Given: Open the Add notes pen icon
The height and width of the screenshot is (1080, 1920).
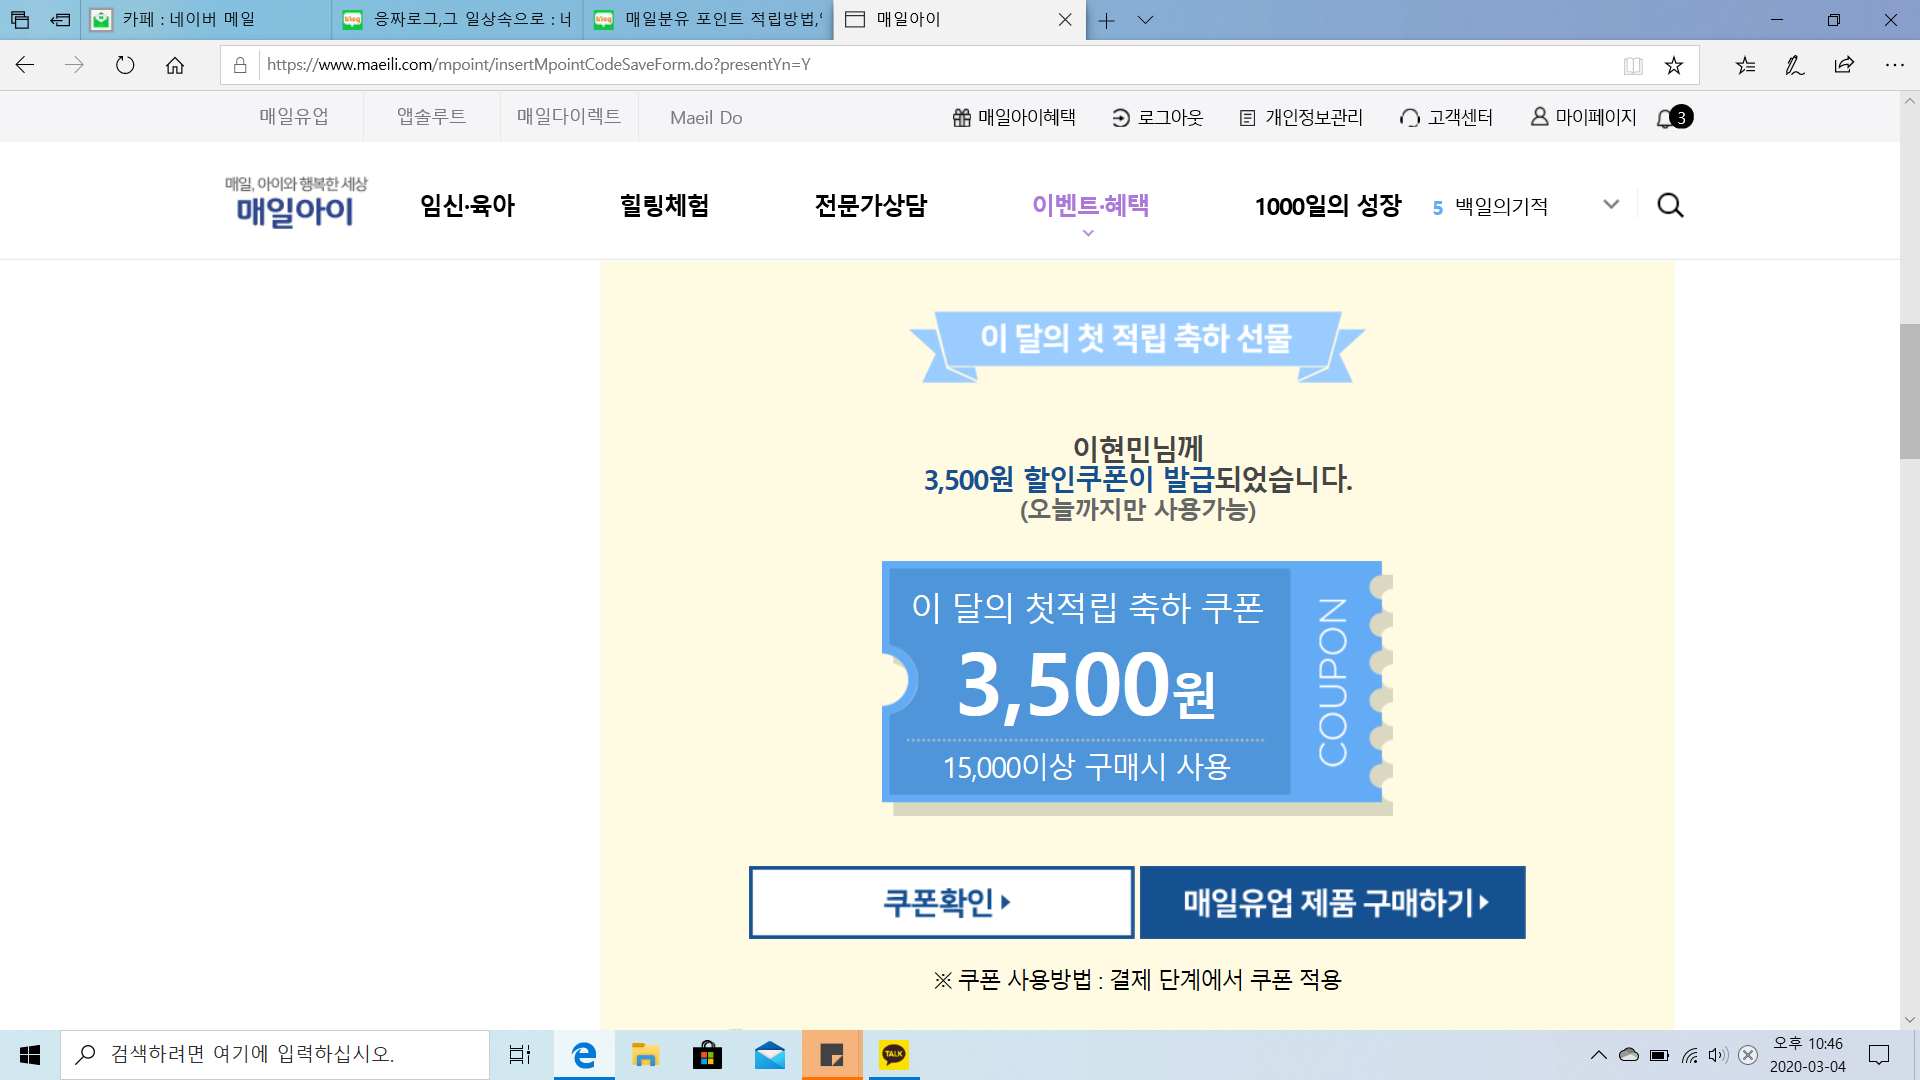Looking at the screenshot, I should pyautogui.click(x=1794, y=65).
